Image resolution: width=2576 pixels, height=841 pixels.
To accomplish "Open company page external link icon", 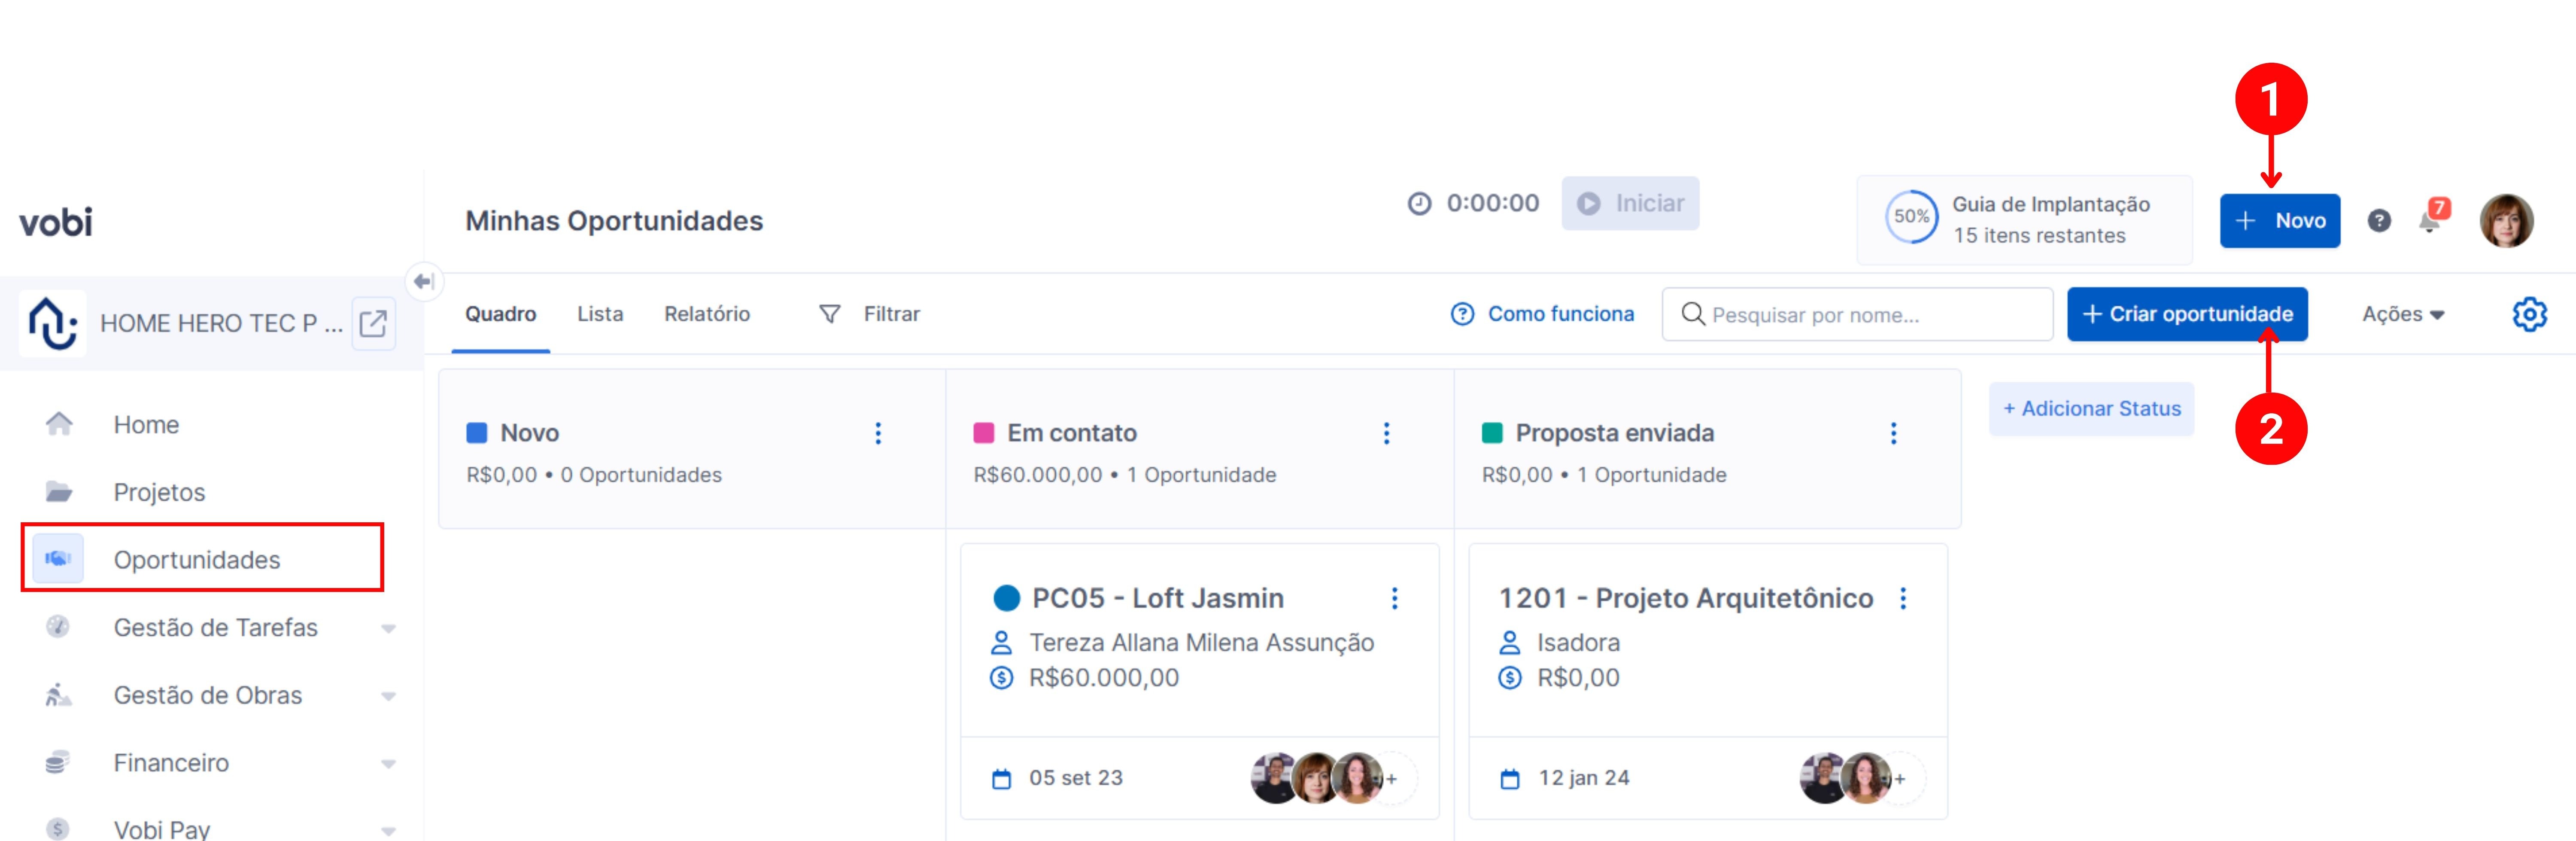I will [x=373, y=323].
